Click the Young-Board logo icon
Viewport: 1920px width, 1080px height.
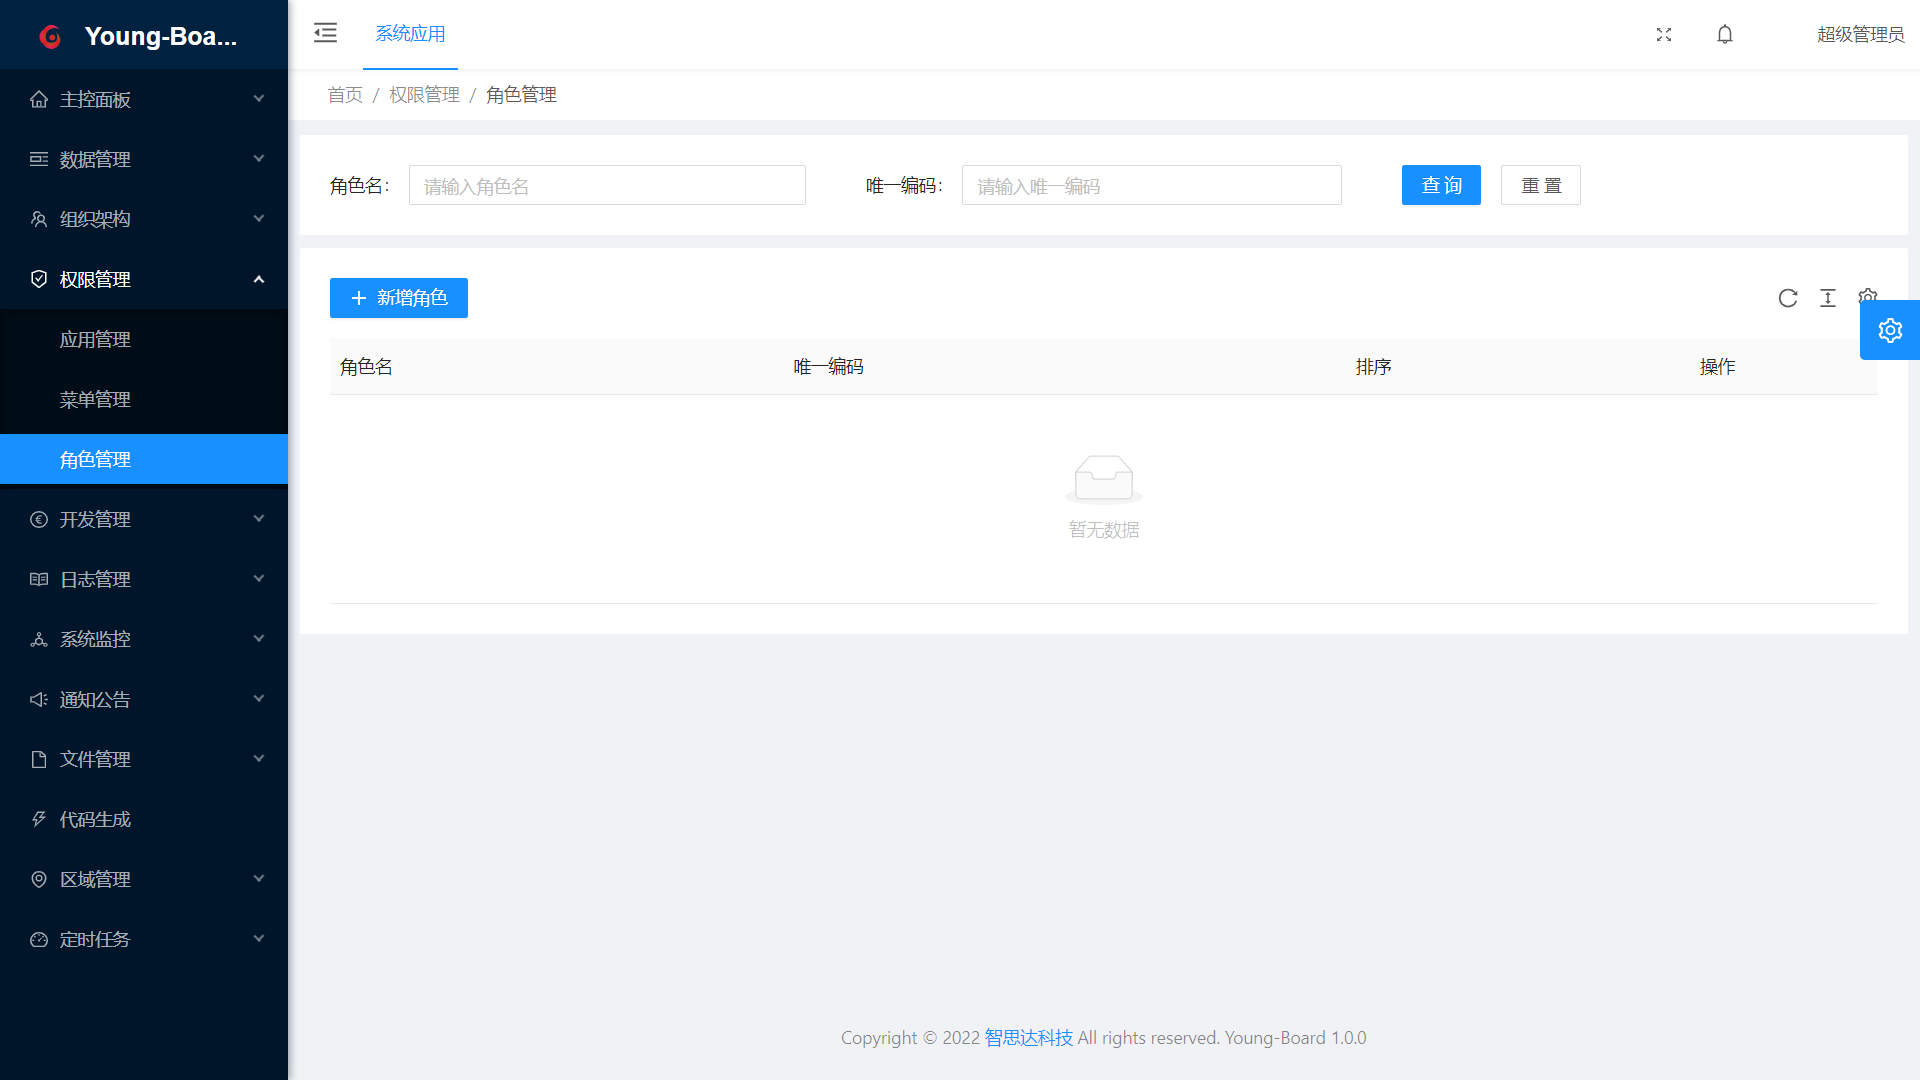tap(50, 36)
